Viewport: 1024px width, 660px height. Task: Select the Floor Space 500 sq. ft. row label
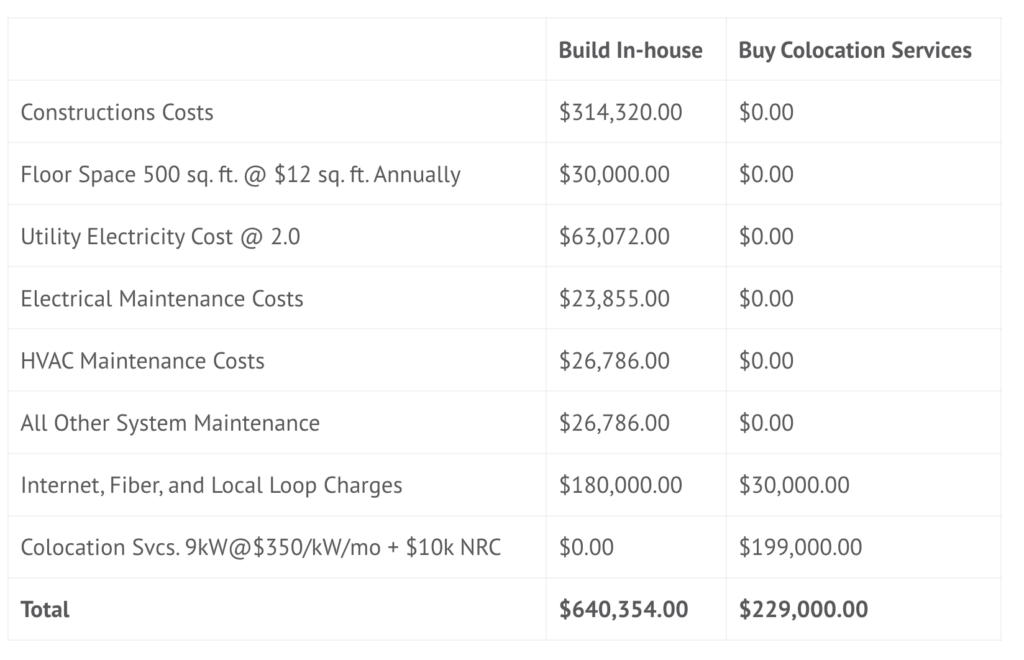(x=240, y=174)
